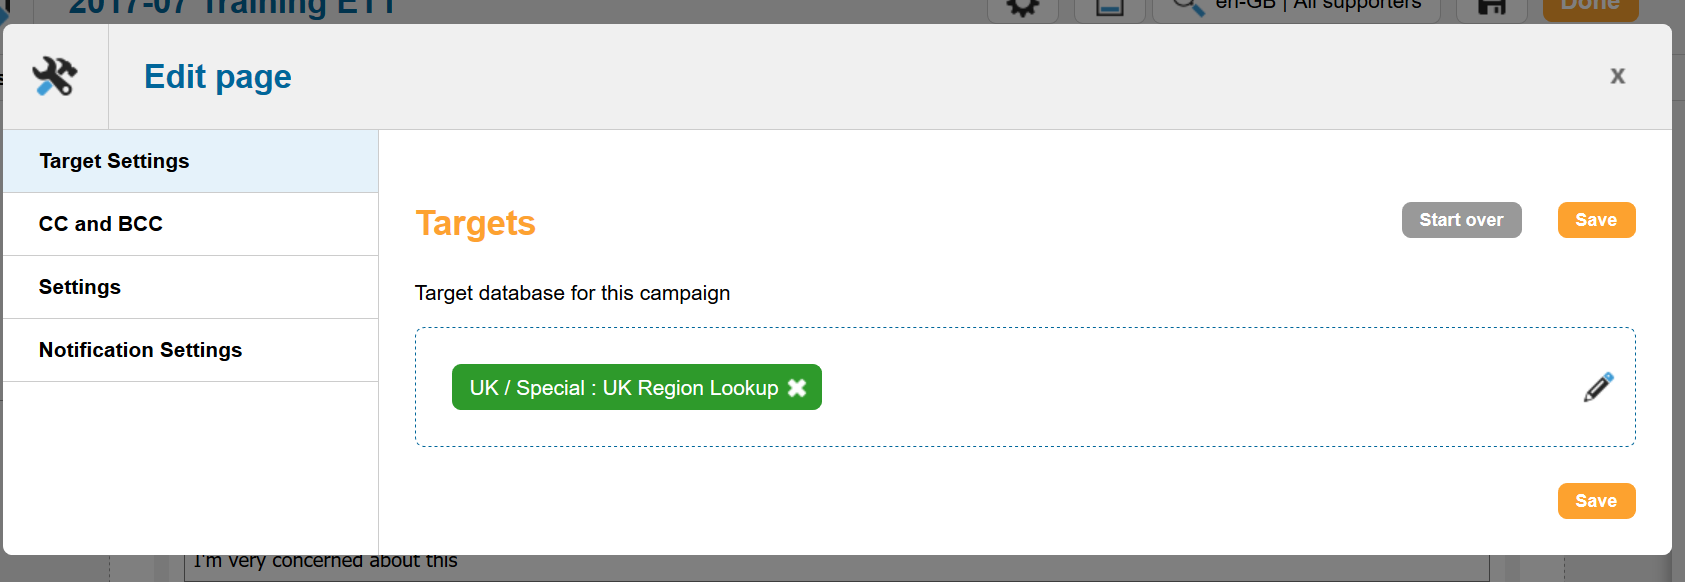The height and width of the screenshot is (582, 1685).
Task: Click the magnifier icon beside en-GB
Action: tap(1187, 8)
